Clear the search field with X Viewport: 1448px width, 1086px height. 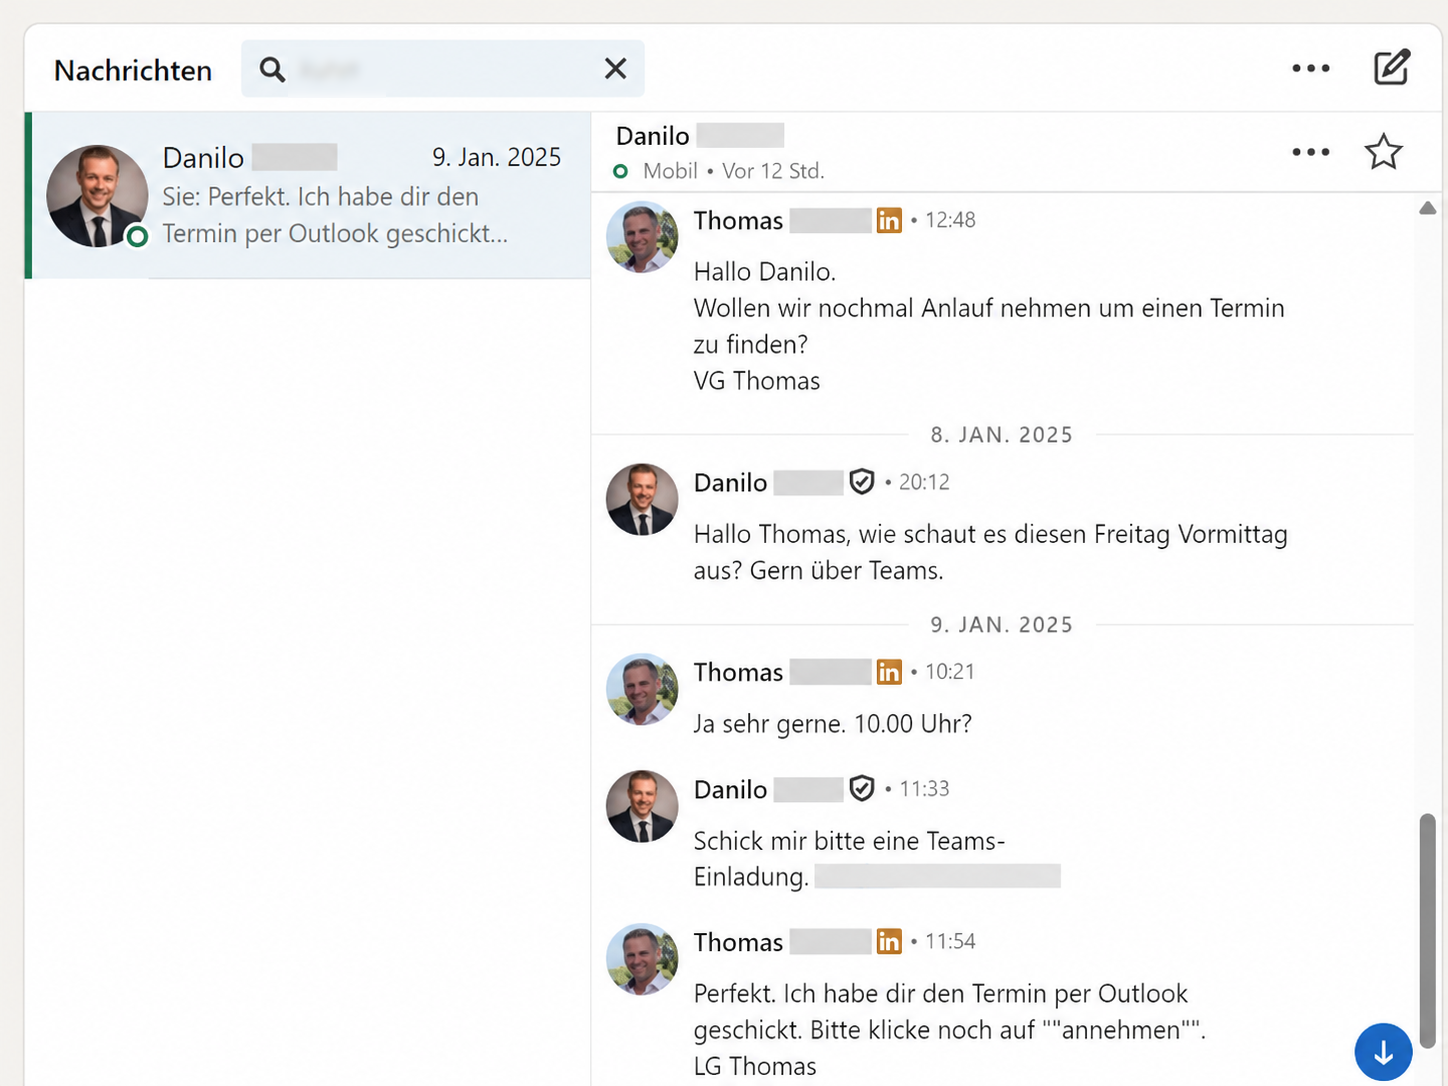coord(615,68)
